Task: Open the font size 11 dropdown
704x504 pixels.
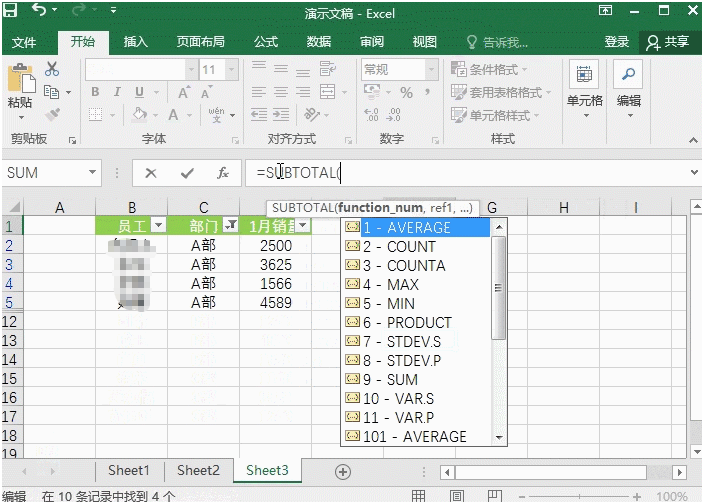Action: [x=232, y=70]
